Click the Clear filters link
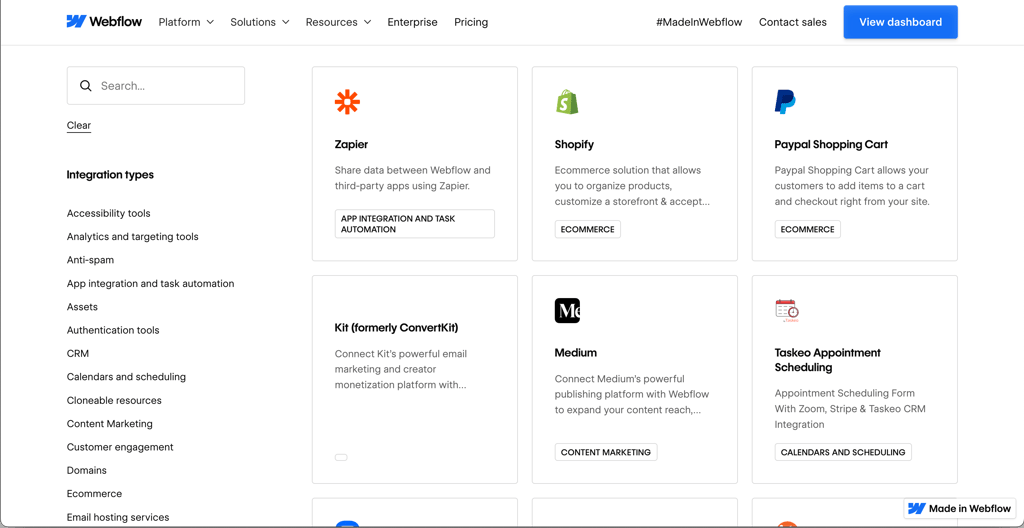 tap(78, 125)
